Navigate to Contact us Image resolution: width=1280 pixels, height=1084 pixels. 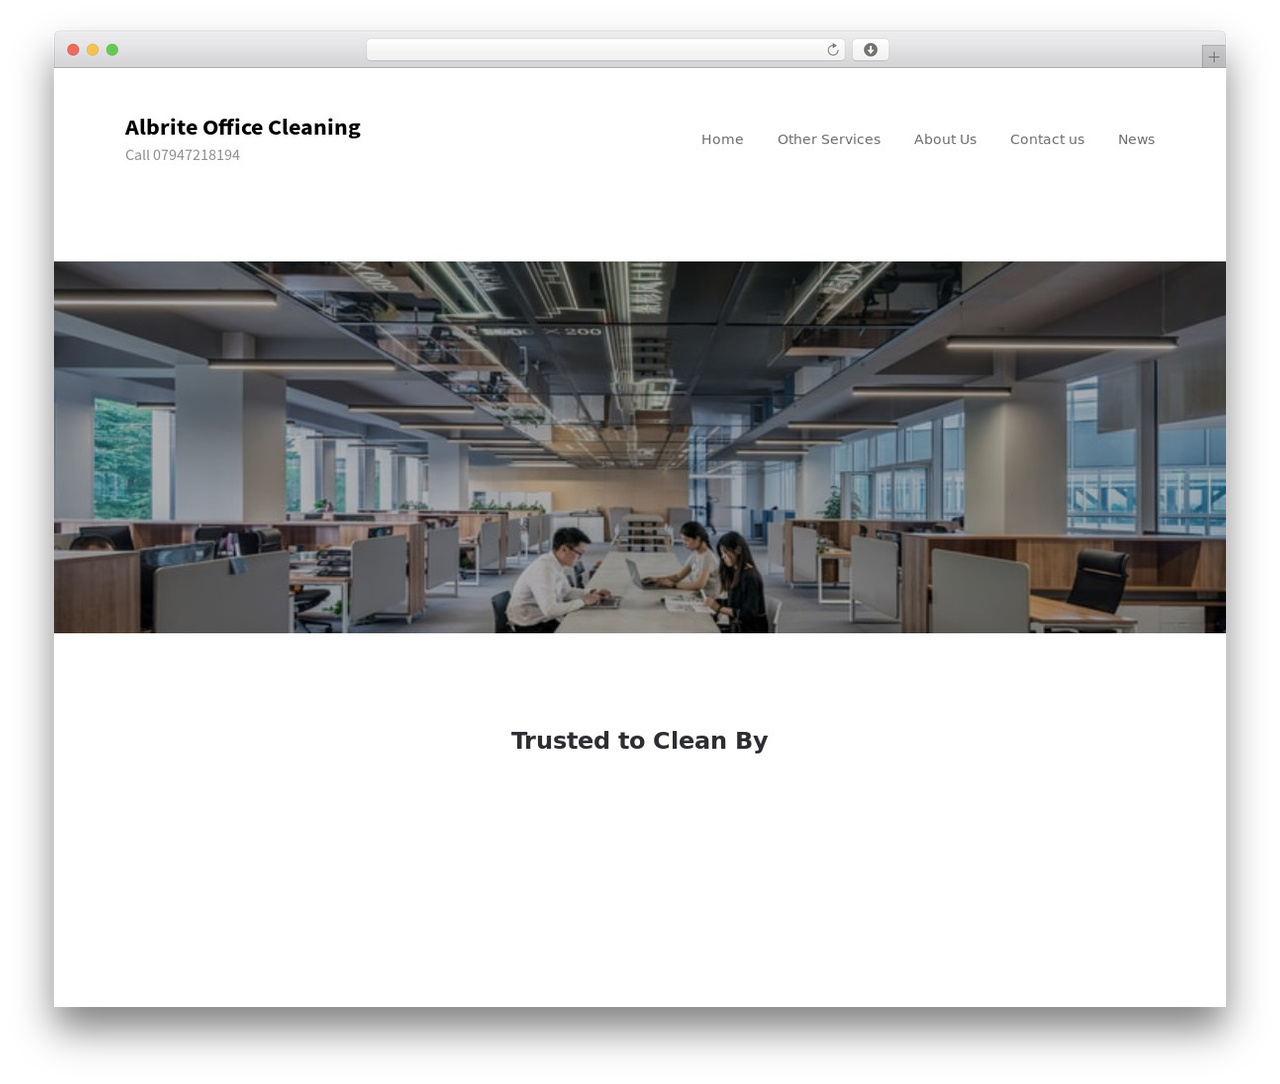[x=1047, y=139]
